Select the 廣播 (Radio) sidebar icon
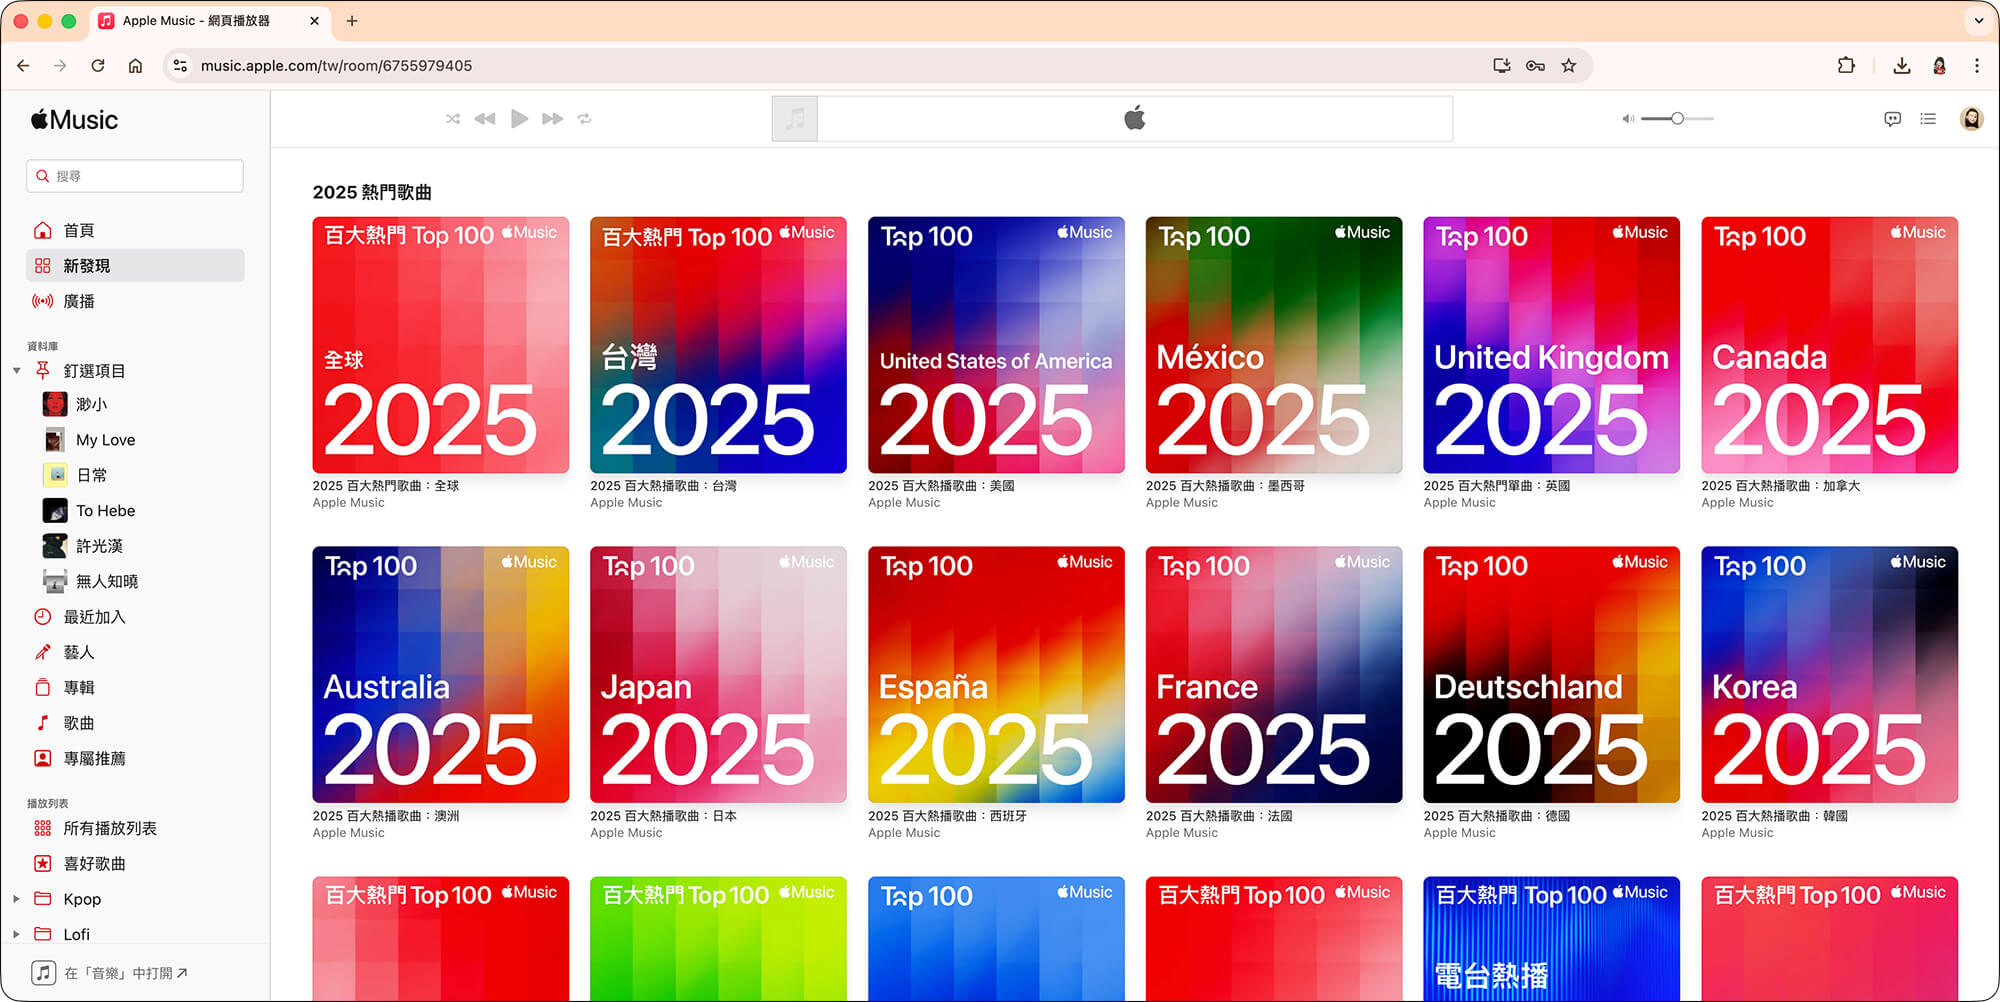This screenshot has height=1002, width=2000. coord(43,301)
